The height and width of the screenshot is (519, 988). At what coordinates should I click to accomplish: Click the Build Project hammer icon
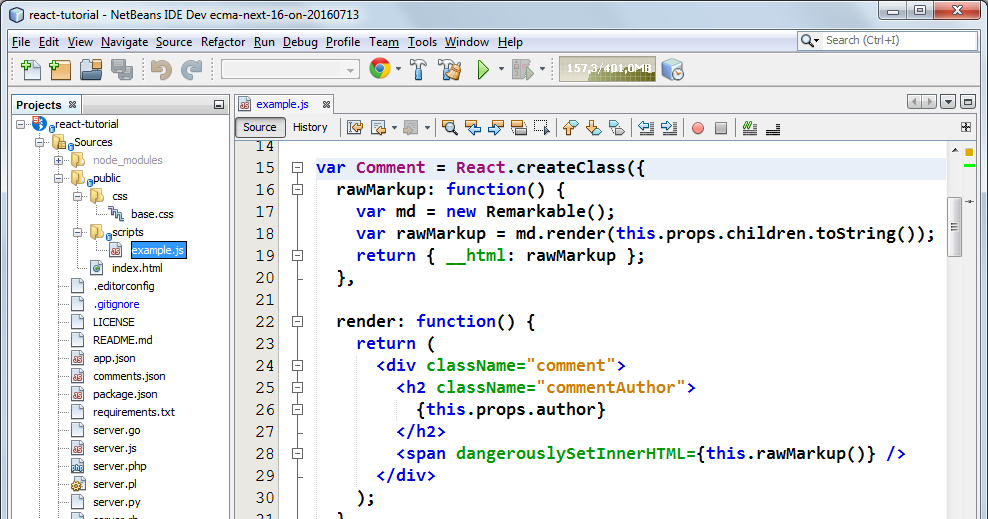click(418, 69)
